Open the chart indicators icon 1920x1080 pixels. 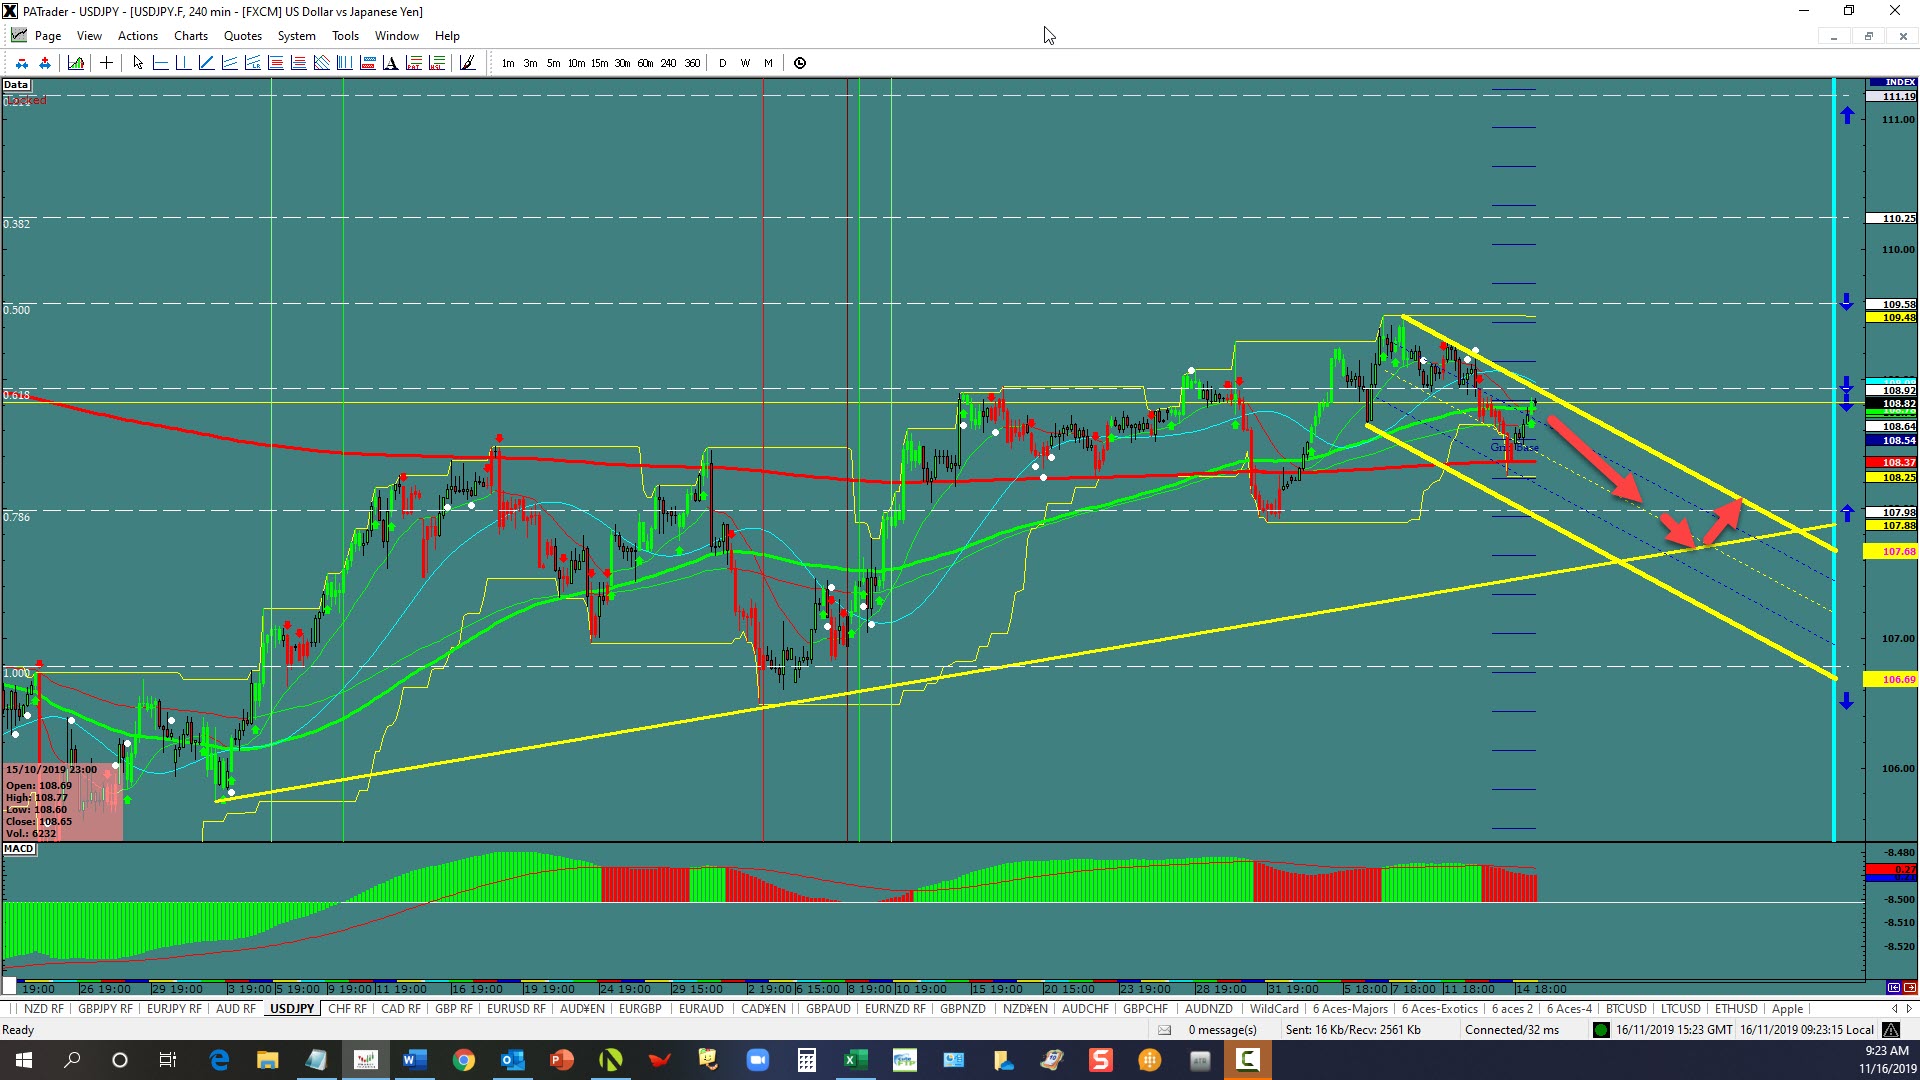[76, 63]
